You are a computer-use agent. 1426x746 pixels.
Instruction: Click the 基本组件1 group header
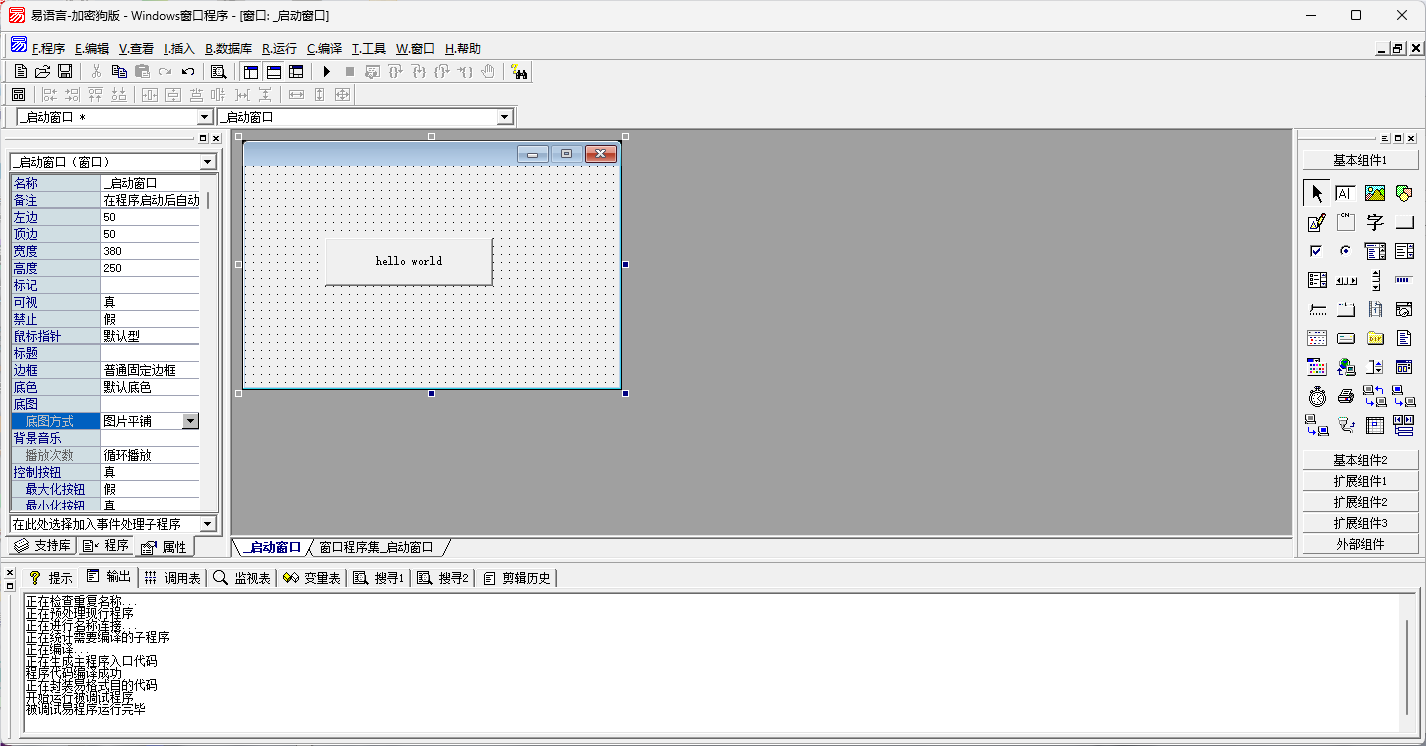click(x=1360, y=160)
